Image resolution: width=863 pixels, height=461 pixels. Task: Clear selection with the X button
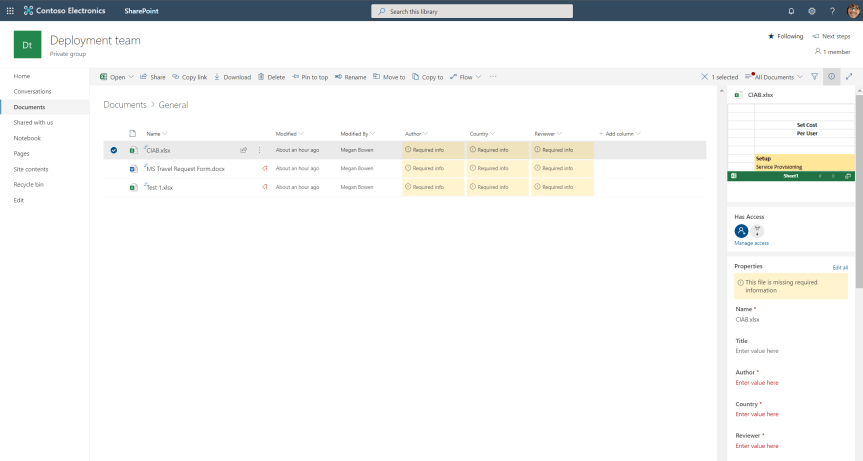(705, 77)
